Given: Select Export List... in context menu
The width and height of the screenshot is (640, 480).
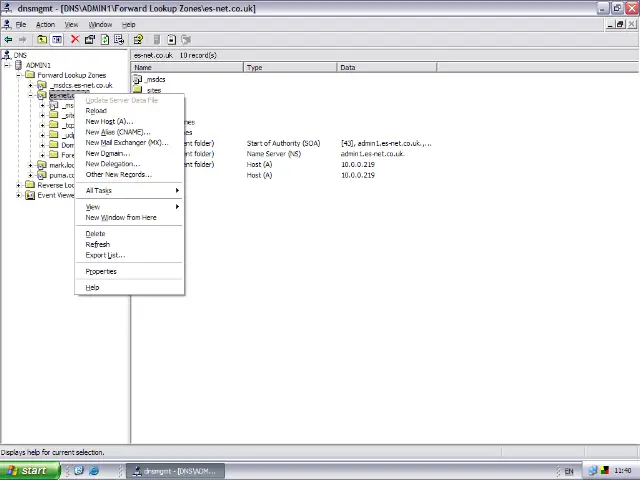Looking at the screenshot, I should [x=129, y=255].
